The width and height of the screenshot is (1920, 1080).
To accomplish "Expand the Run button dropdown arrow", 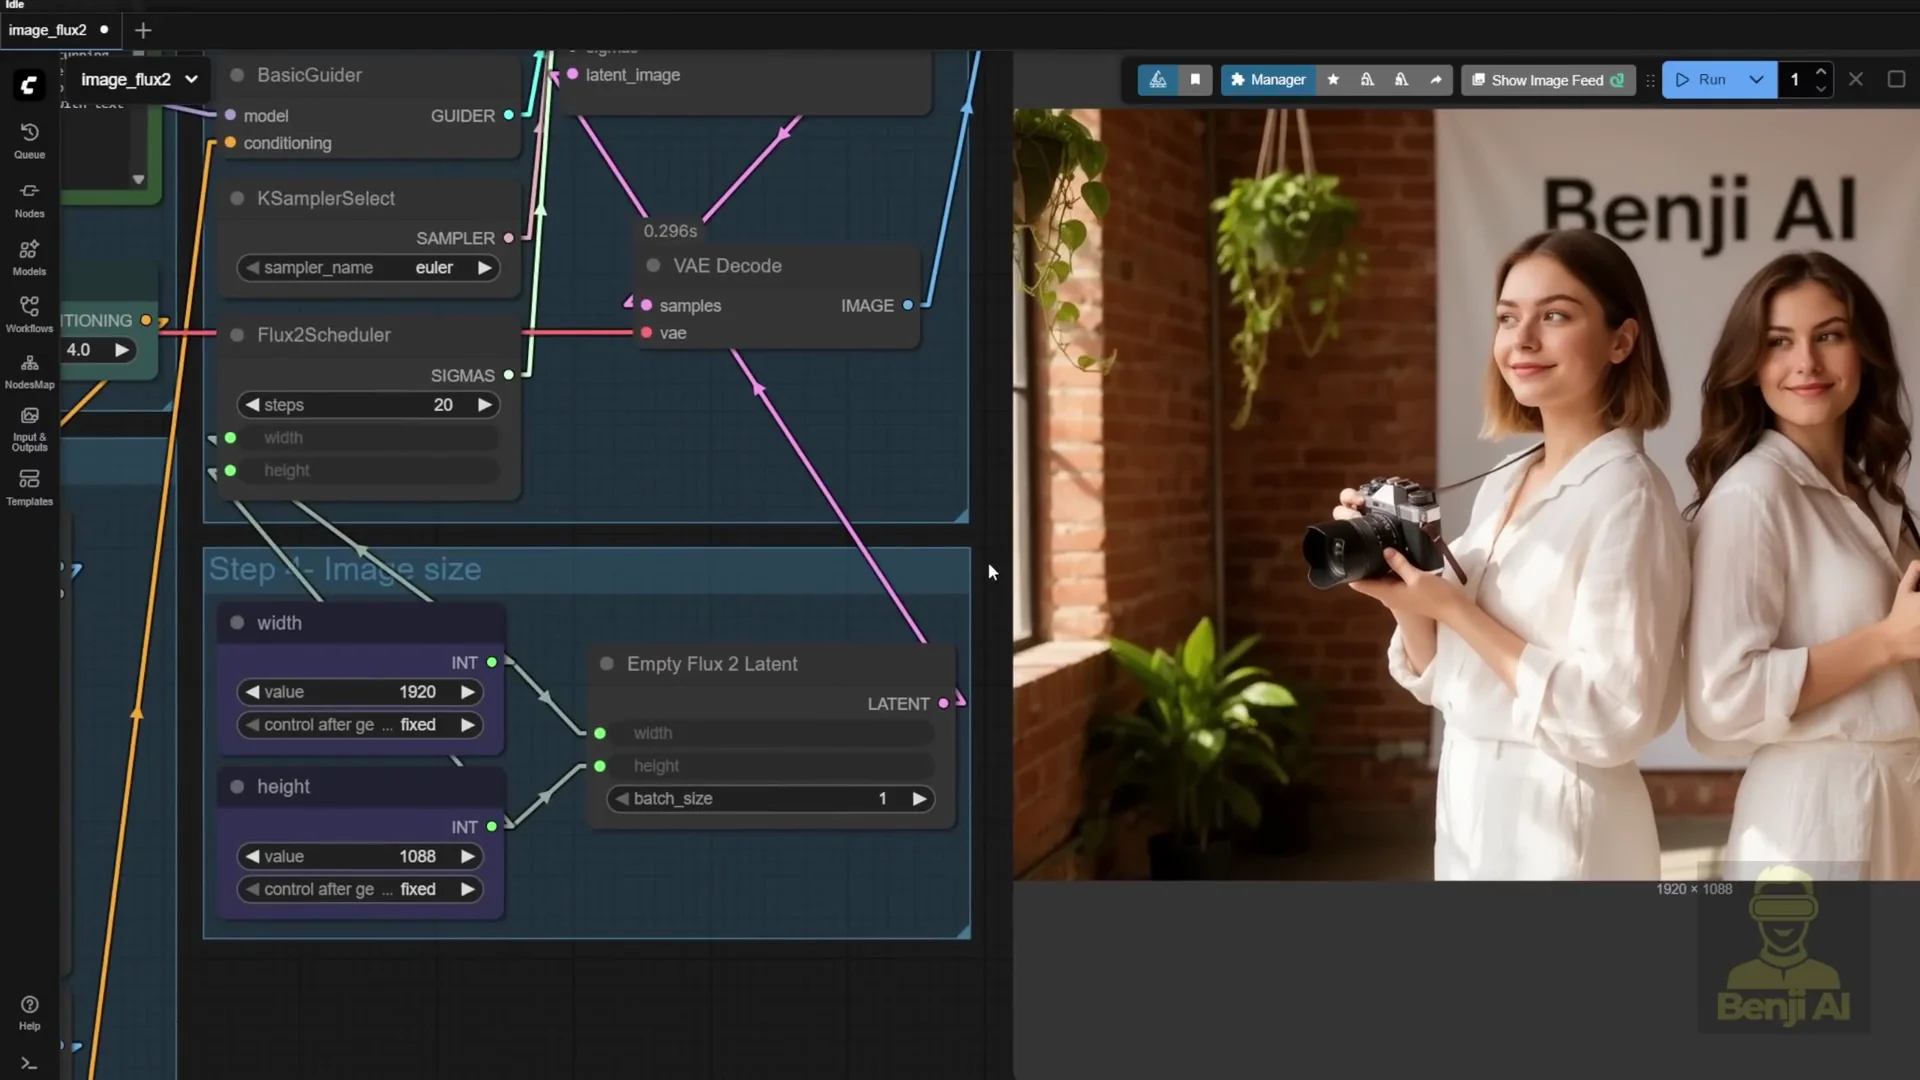I will click(x=1756, y=80).
